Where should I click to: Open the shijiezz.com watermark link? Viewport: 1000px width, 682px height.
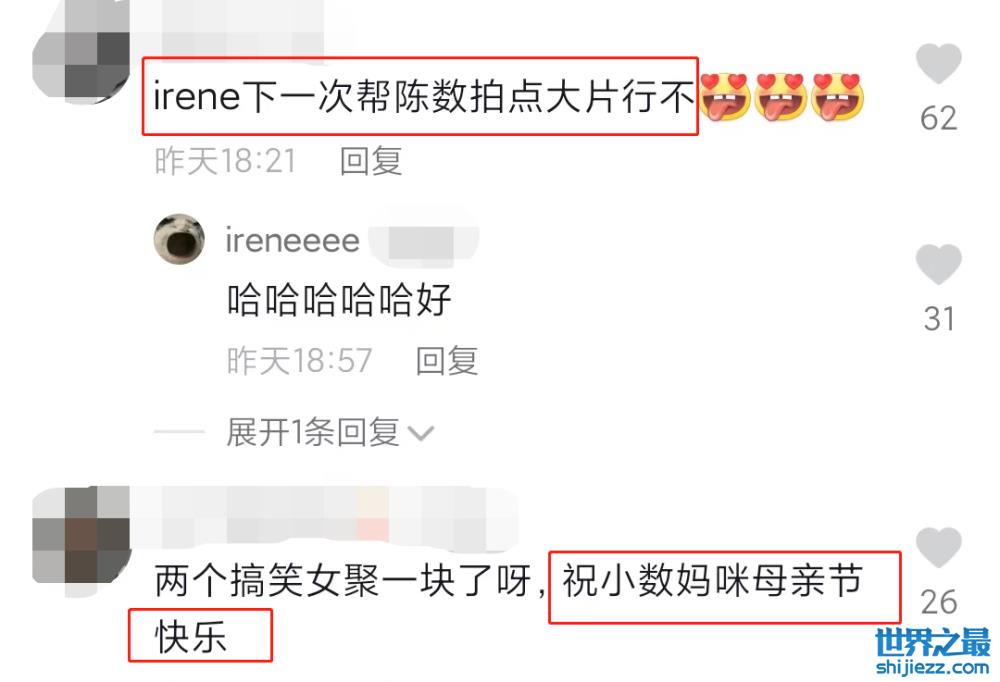[x=932, y=667]
